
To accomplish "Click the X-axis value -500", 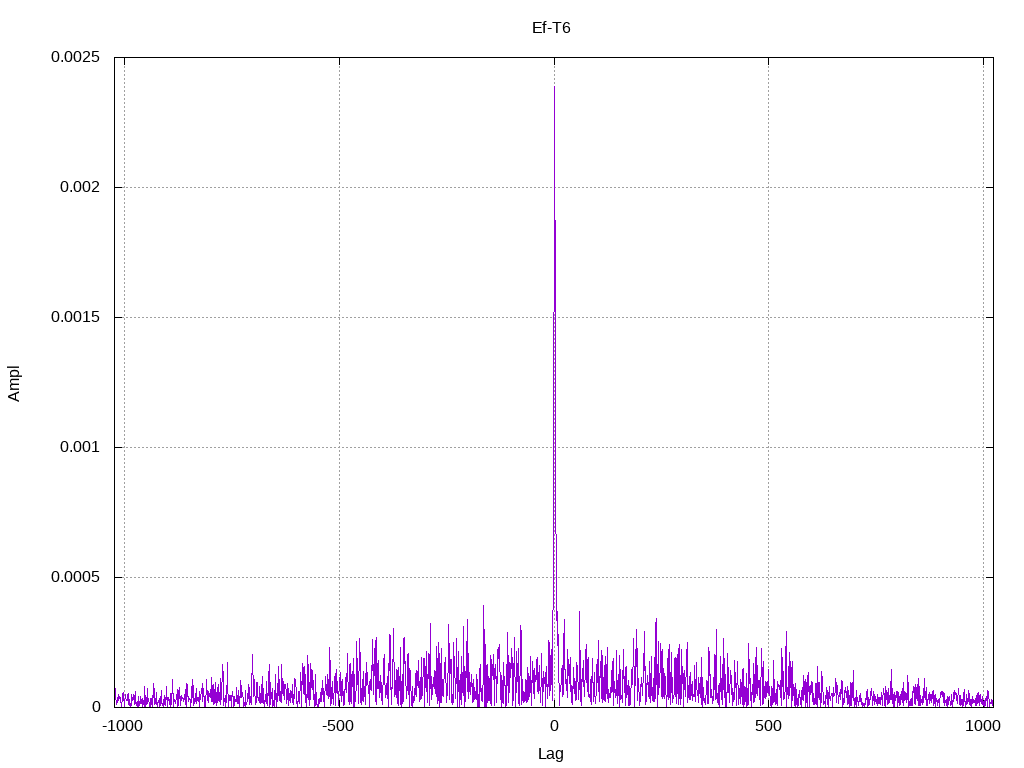I will (x=338, y=726).
